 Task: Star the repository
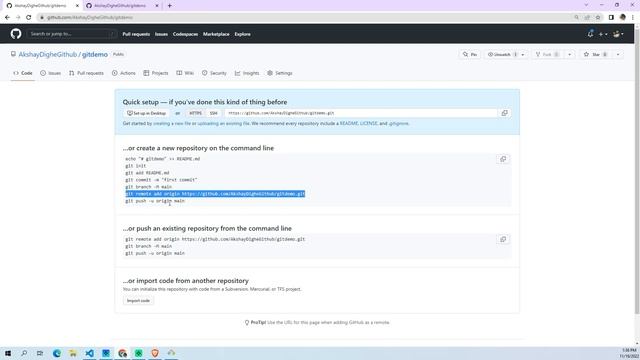tap(596, 55)
